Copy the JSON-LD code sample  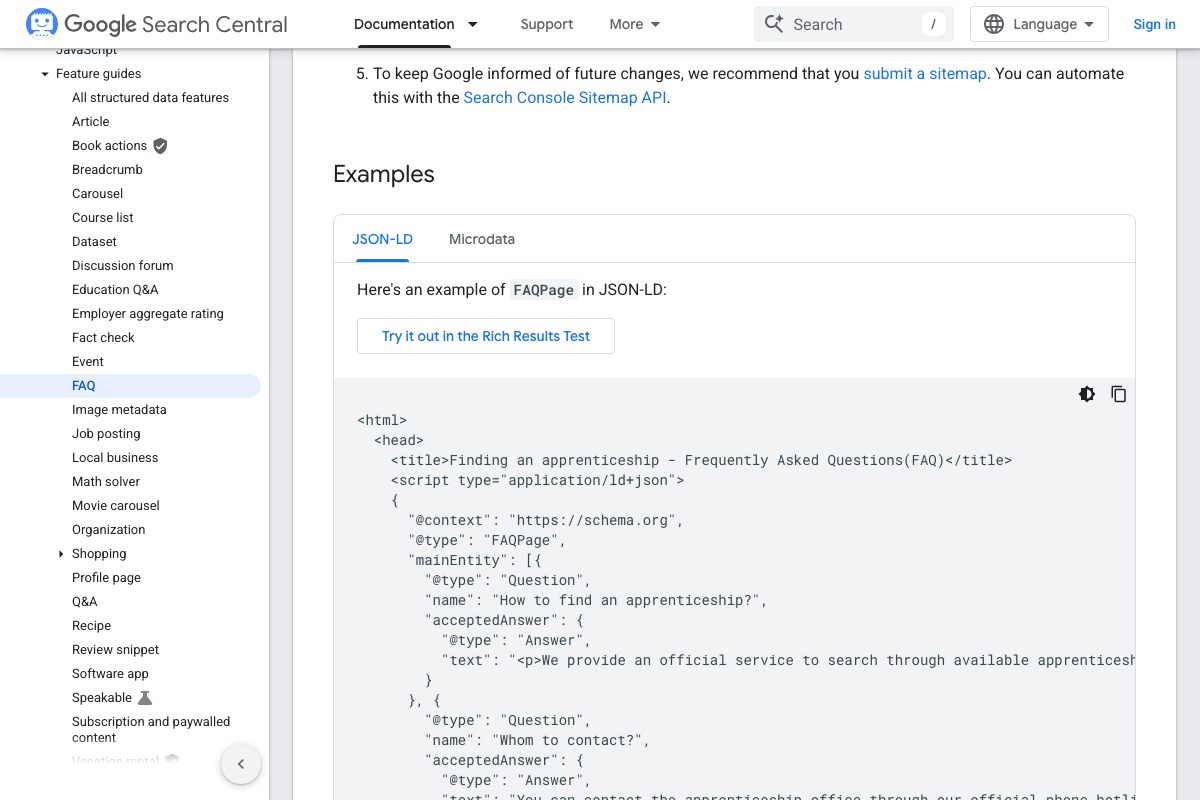[1118, 394]
